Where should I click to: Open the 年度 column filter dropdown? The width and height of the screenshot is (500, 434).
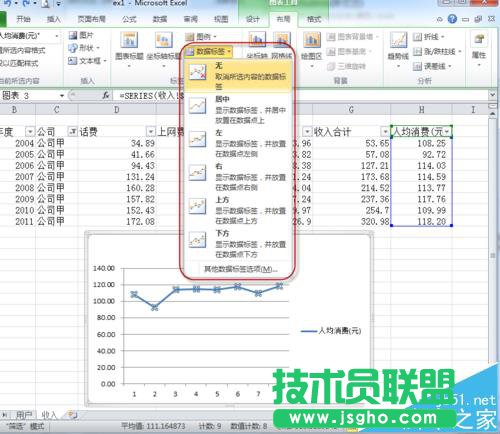tap(30, 132)
